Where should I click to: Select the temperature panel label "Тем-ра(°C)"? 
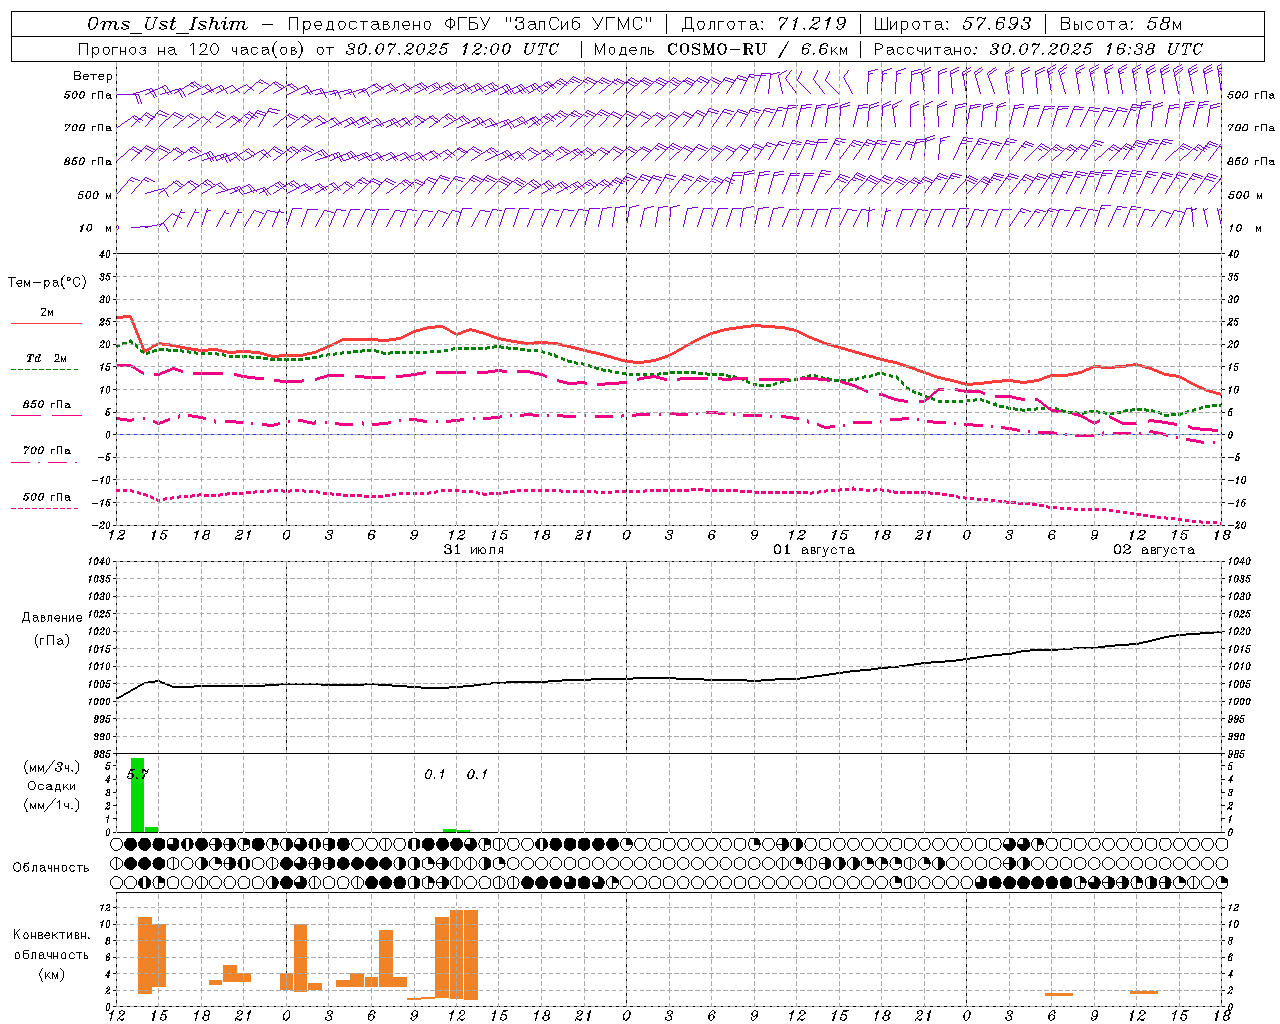[x=47, y=283]
